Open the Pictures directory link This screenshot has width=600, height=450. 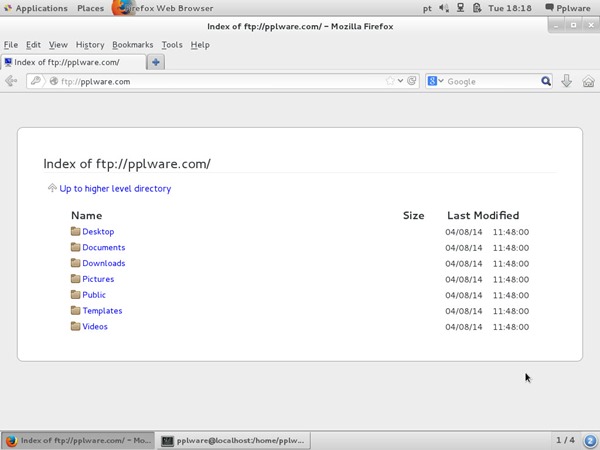(98, 279)
